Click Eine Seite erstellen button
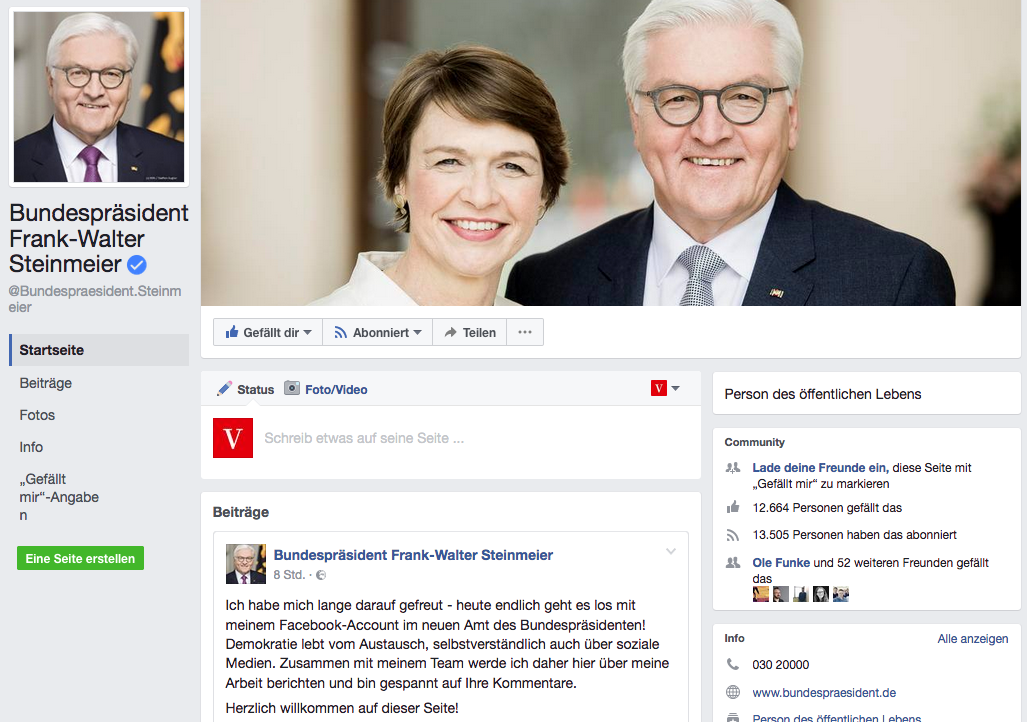Screen dimensions: 1027x722 coord(81,558)
